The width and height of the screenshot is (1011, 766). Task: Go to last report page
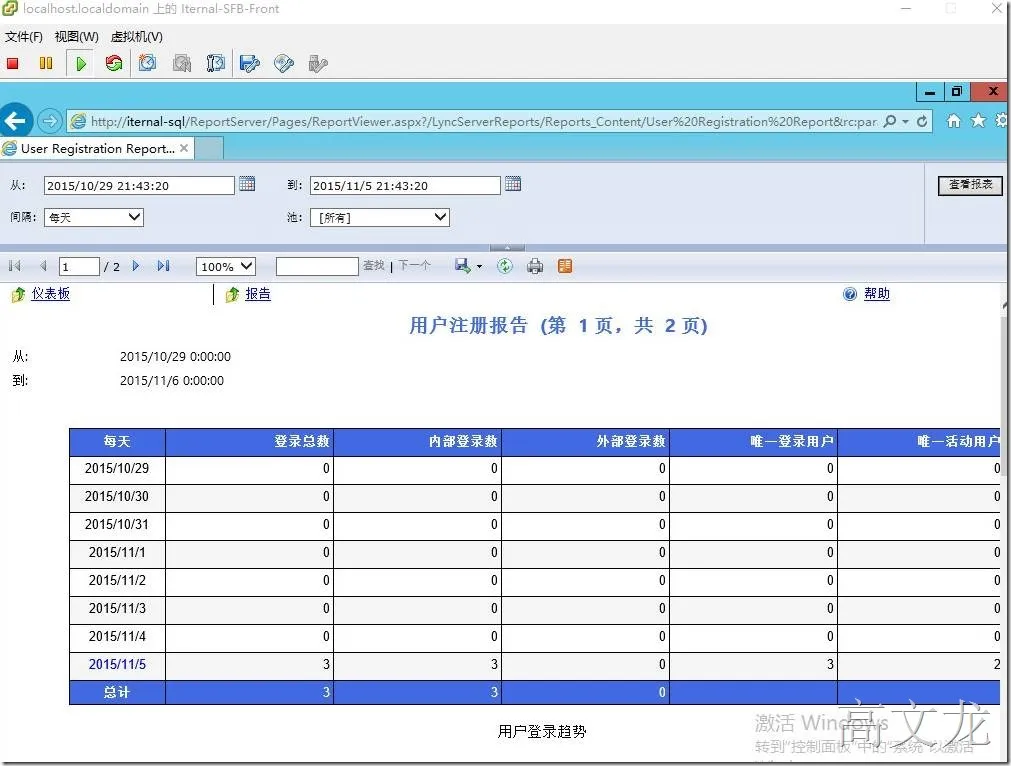pos(163,266)
